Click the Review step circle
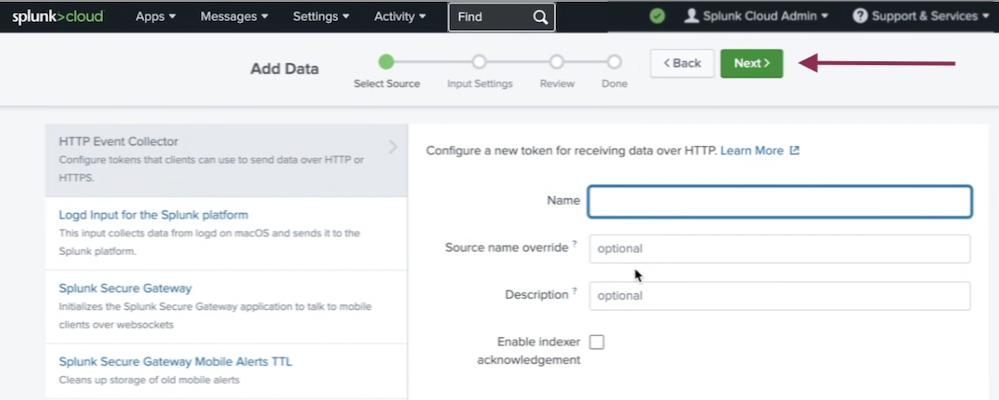999x400 pixels. pos(557,62)
